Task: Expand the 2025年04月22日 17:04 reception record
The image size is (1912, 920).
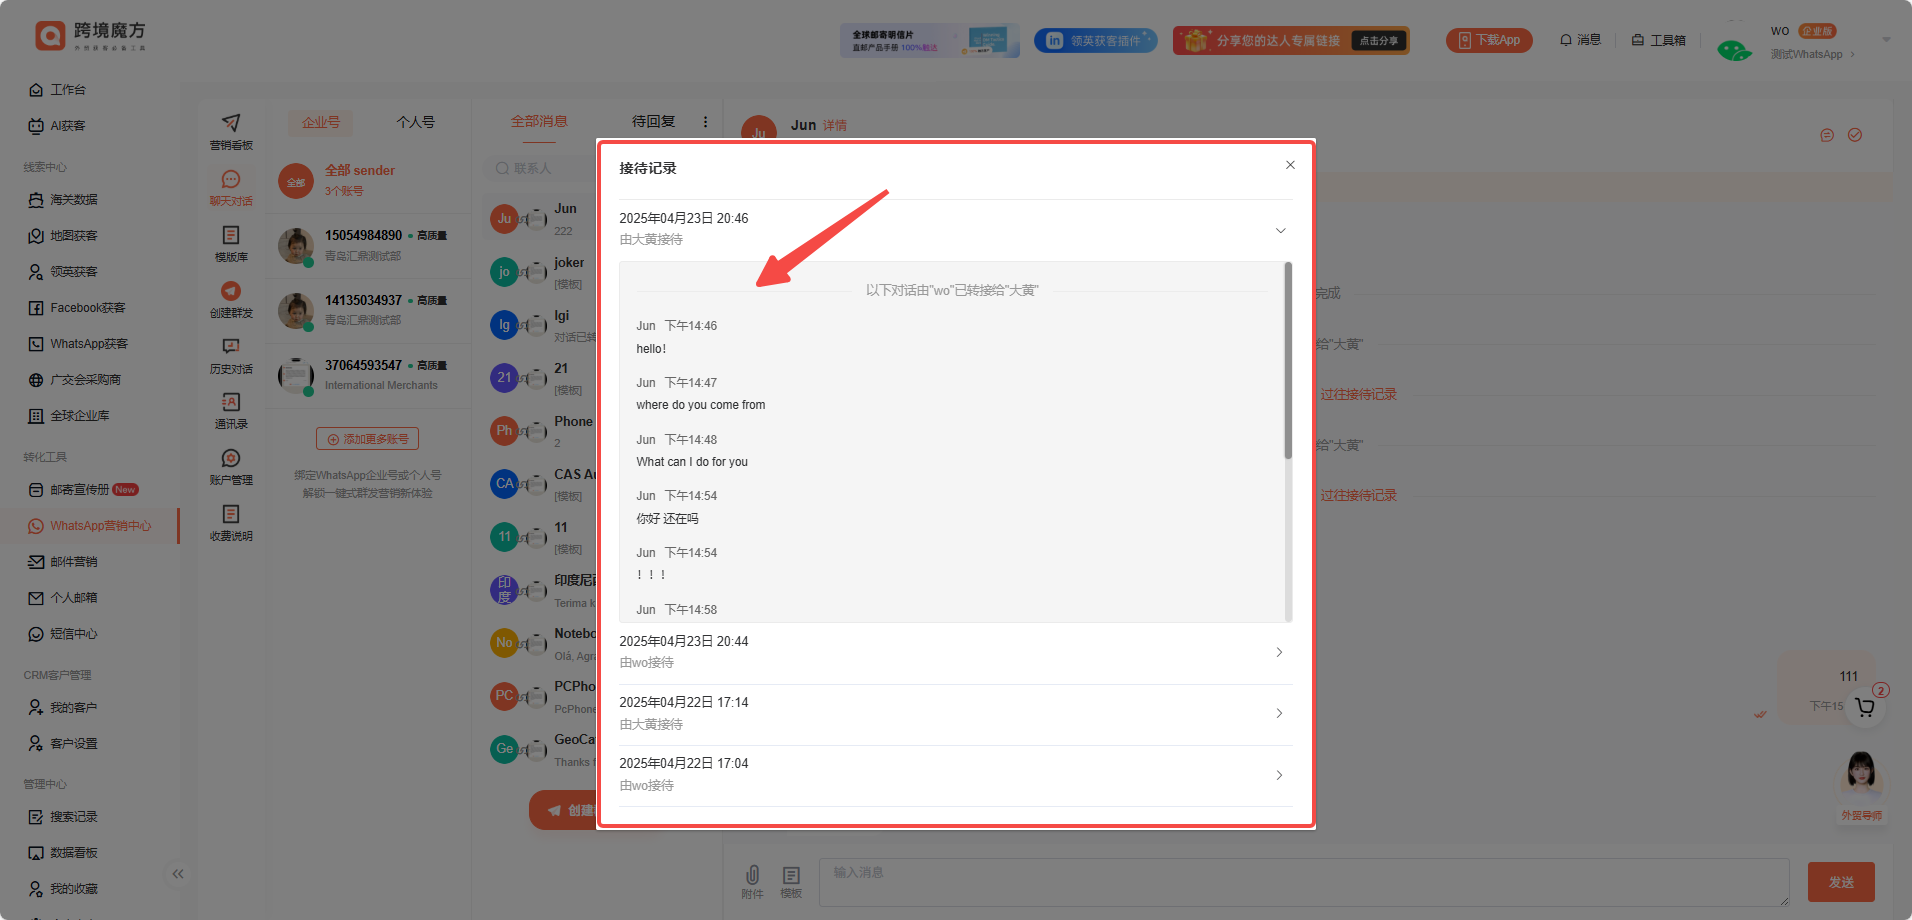Action: (1279, 775)
